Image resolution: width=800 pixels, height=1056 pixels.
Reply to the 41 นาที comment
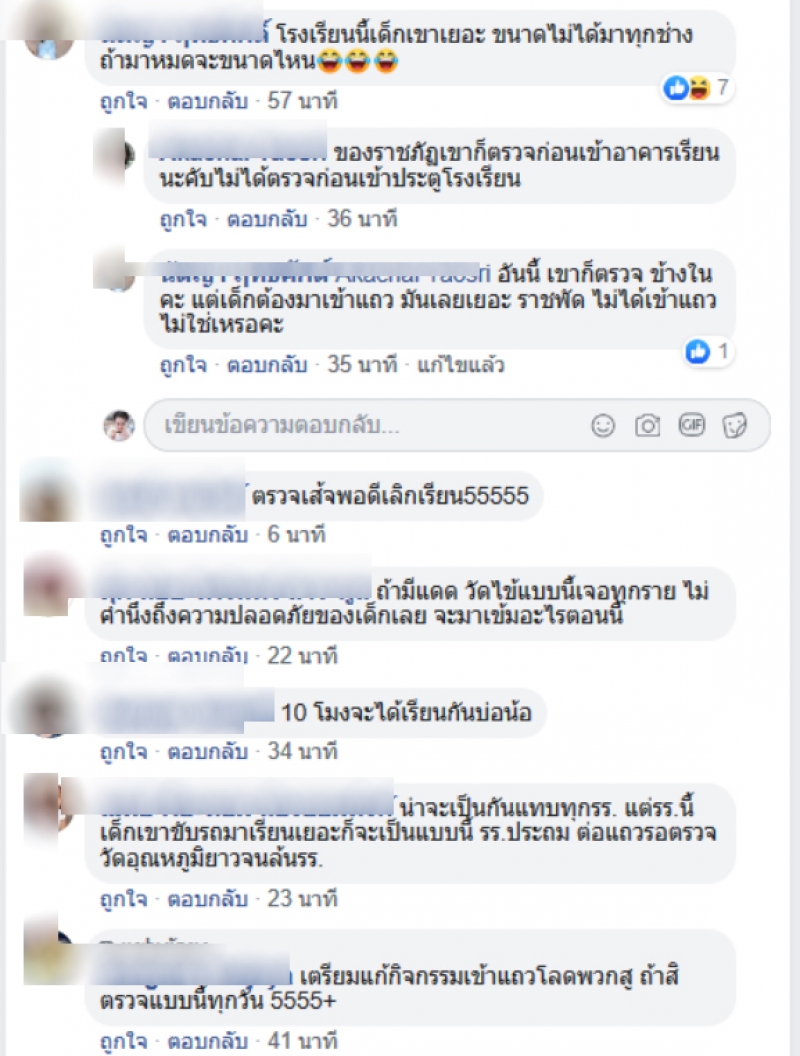pos(207,1041)
